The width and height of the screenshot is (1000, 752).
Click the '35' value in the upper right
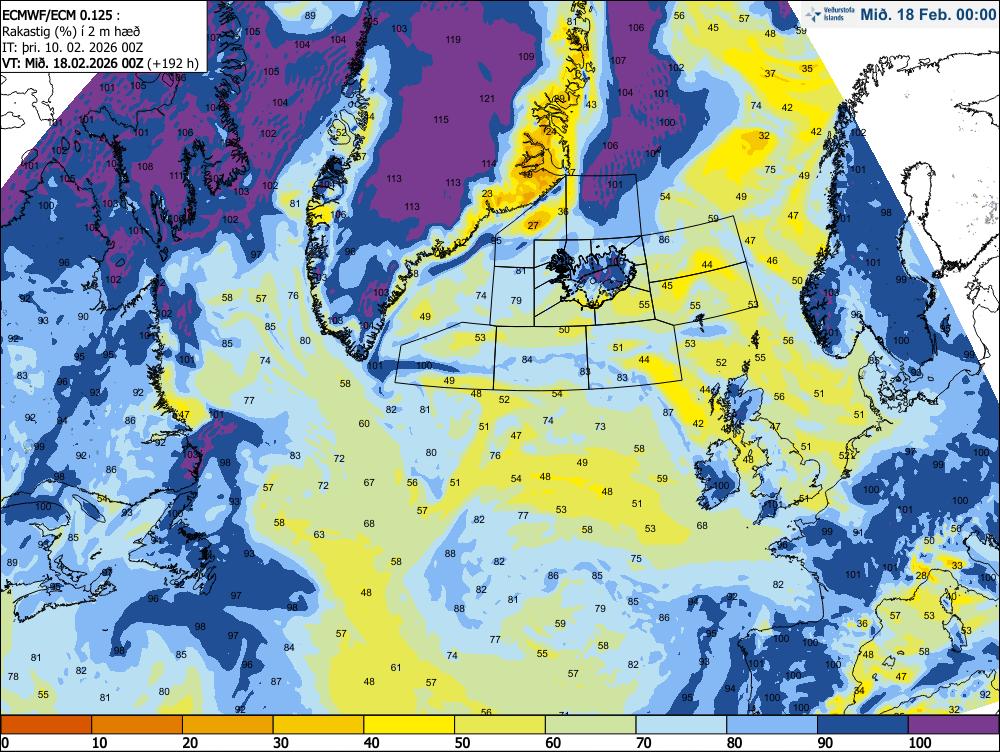pos(807,68)
